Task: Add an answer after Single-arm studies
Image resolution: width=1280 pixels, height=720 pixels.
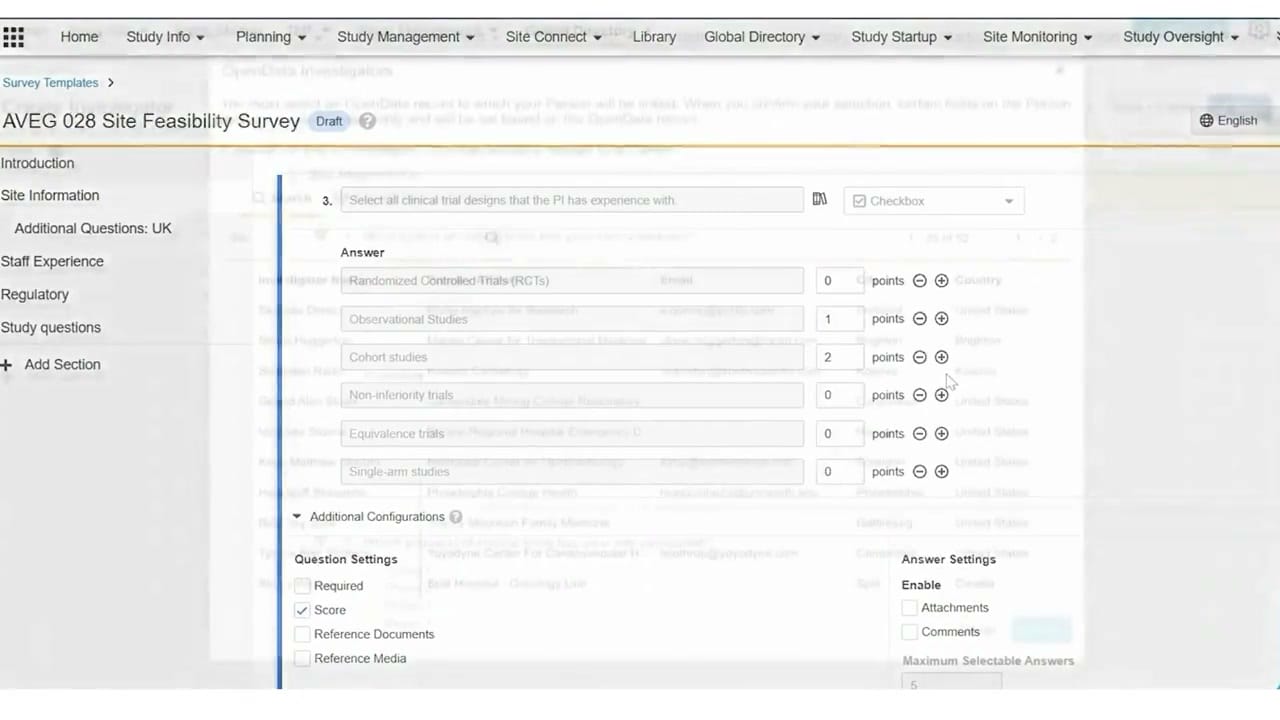Action: (x=941, y=472)
